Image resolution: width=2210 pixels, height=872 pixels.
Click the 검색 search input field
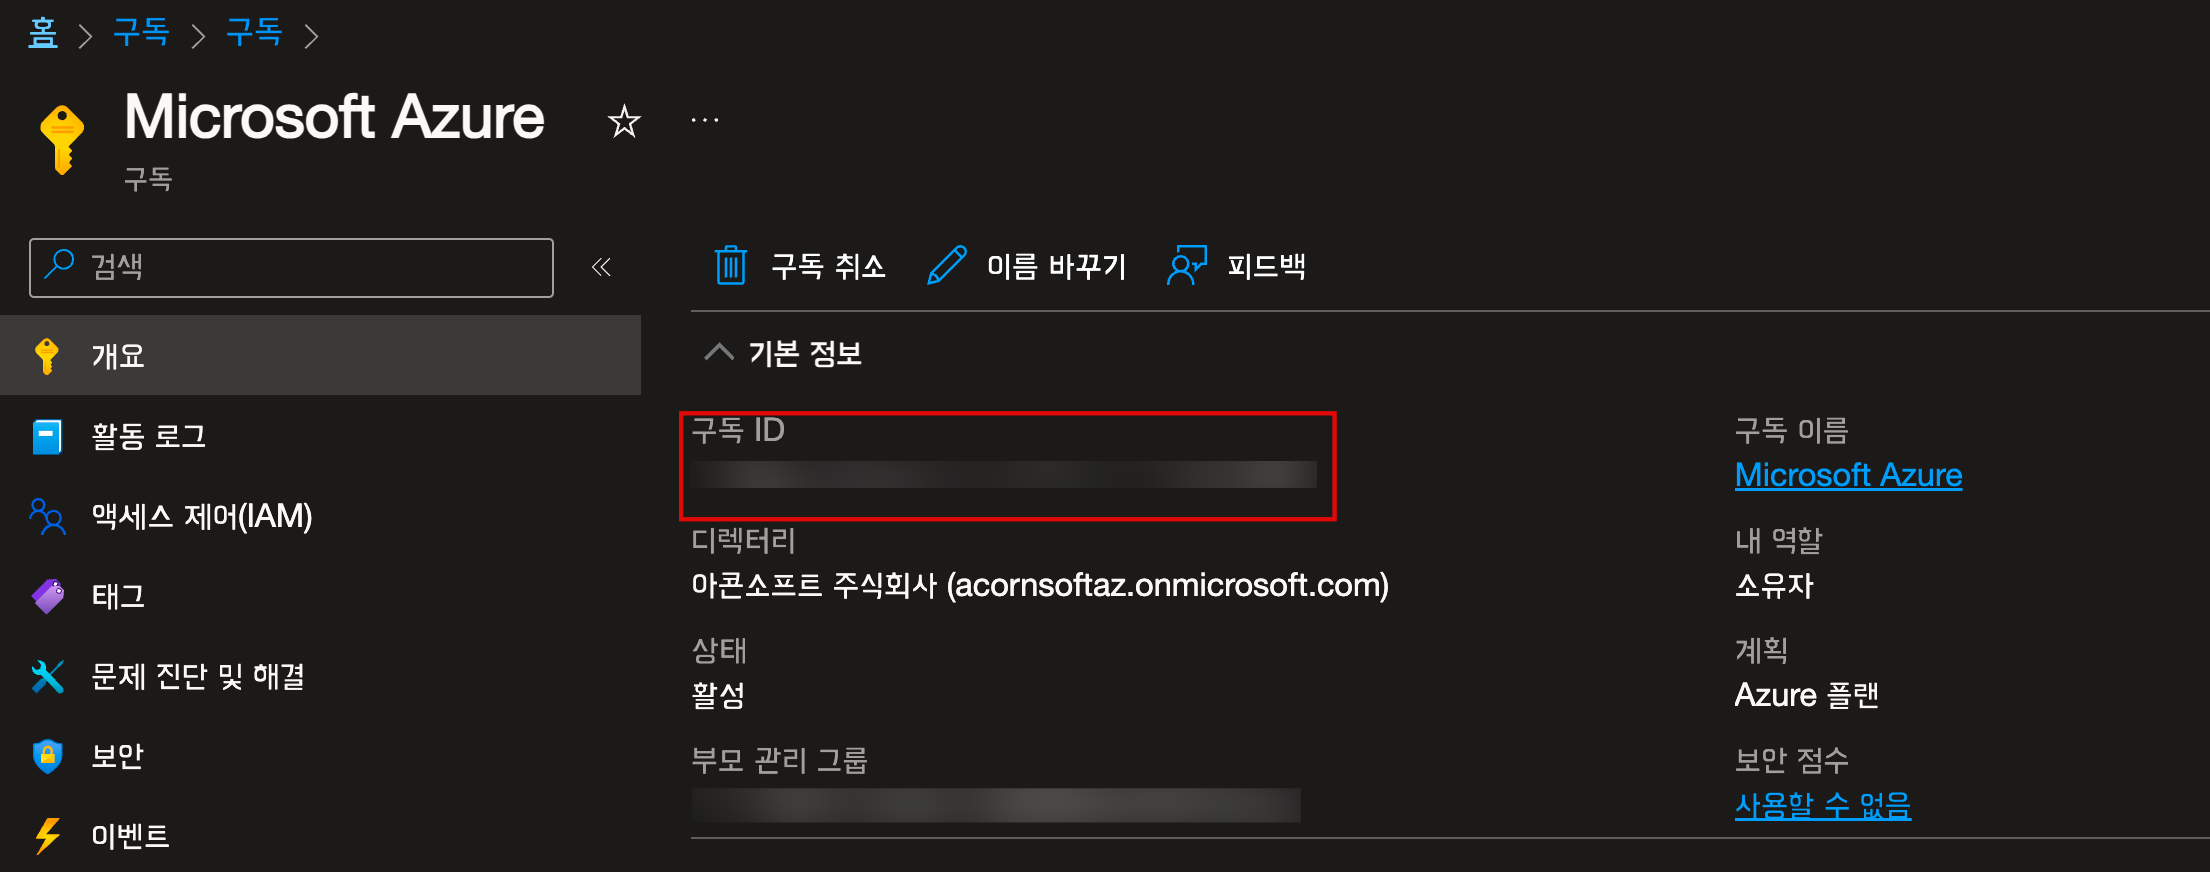[x=291, y=268]
